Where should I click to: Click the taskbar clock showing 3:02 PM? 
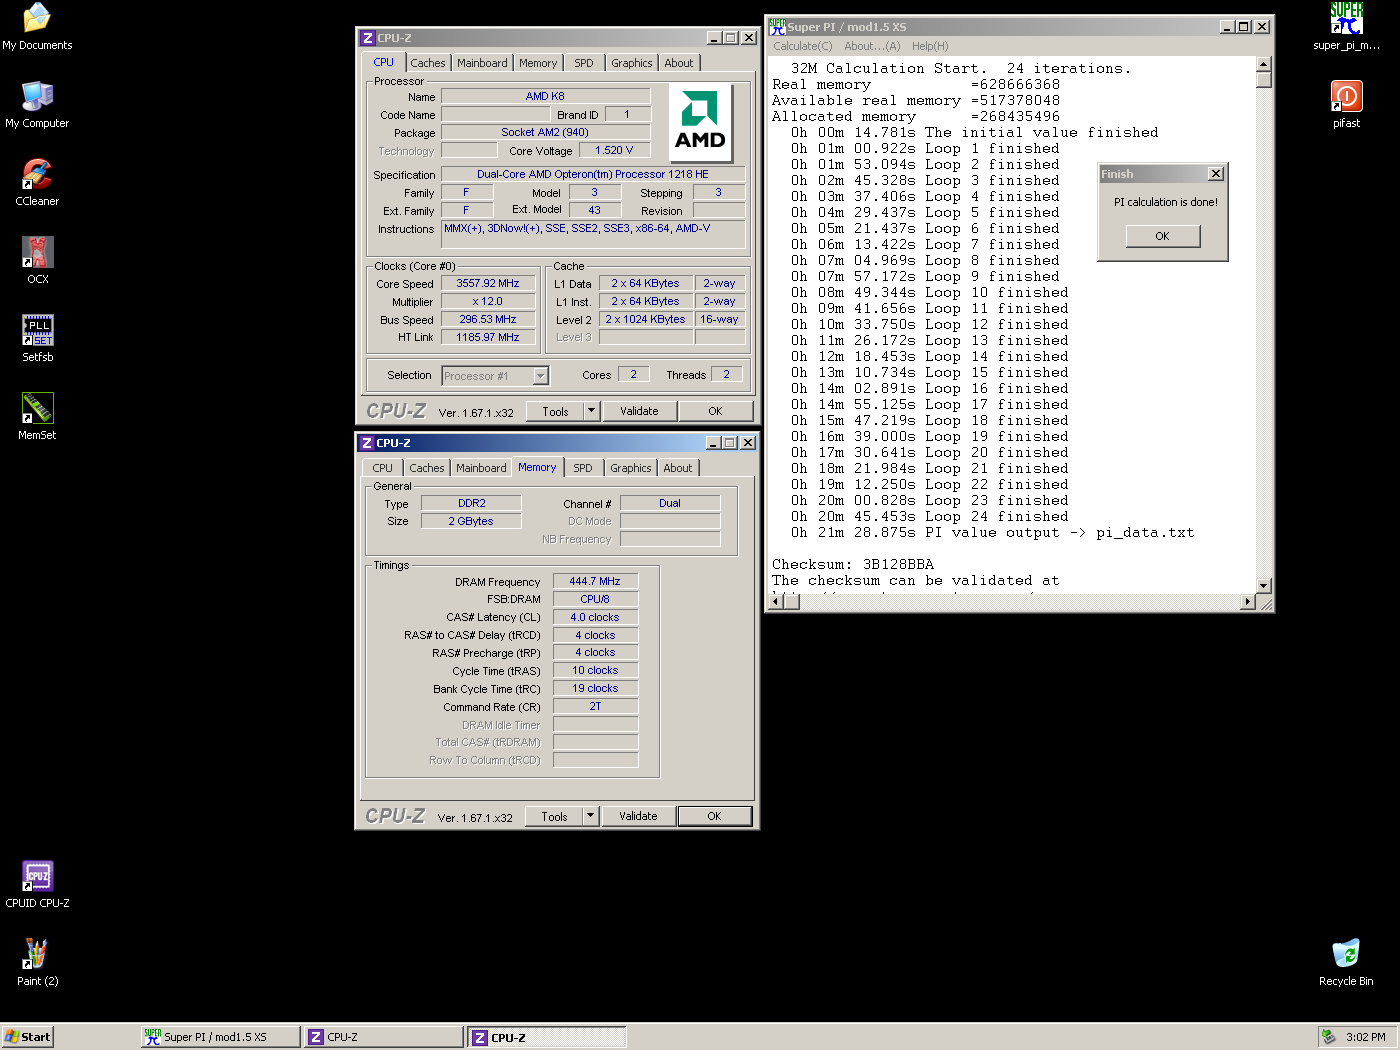[1366, 1037]
